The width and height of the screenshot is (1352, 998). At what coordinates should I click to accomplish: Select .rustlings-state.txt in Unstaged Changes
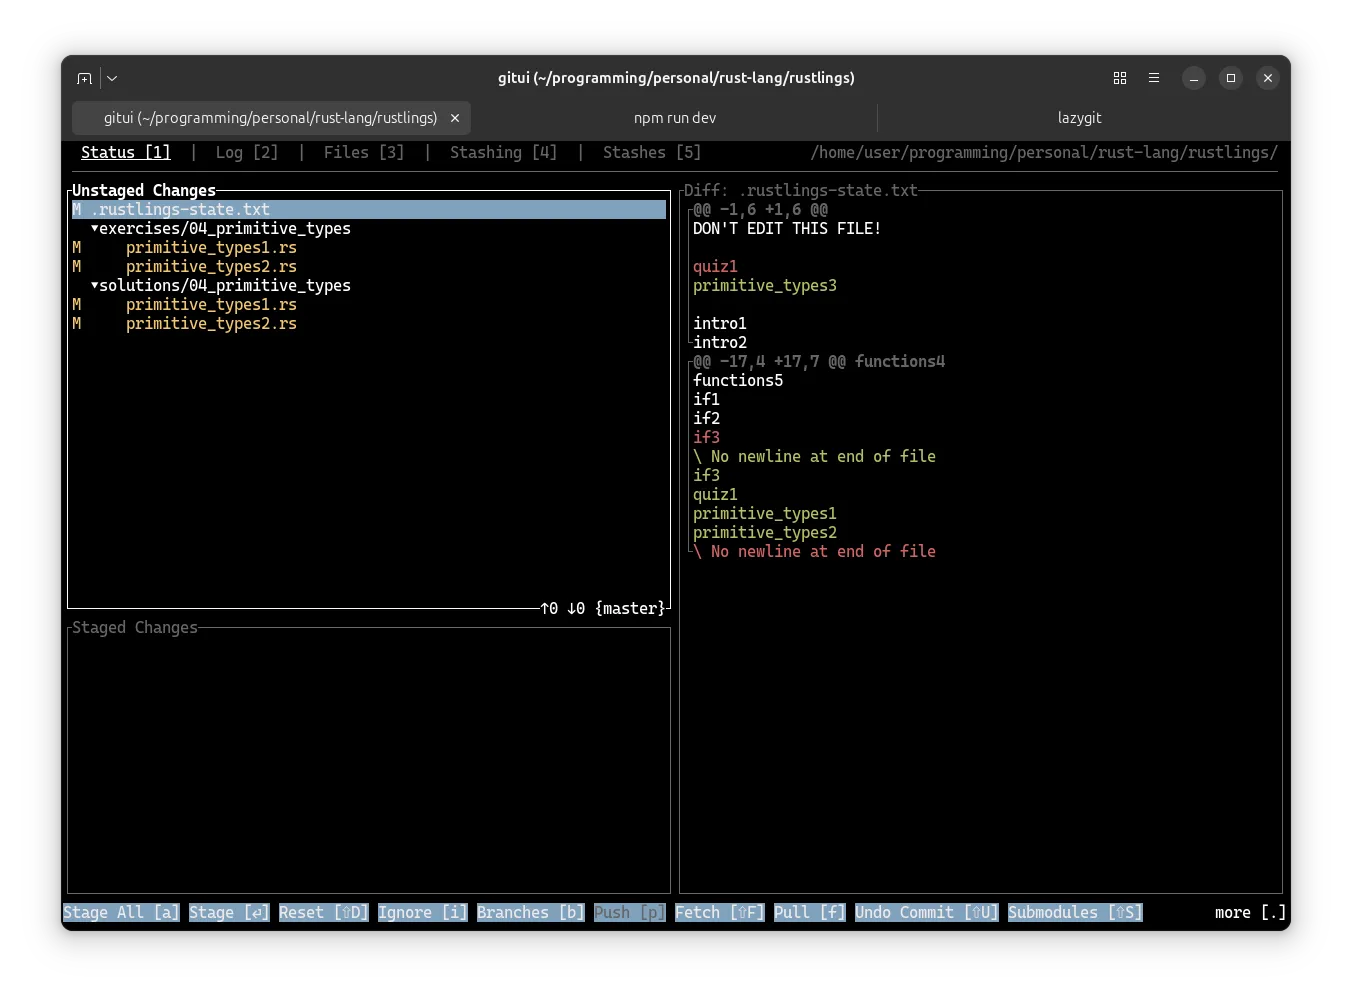click(x=369, y=210)
